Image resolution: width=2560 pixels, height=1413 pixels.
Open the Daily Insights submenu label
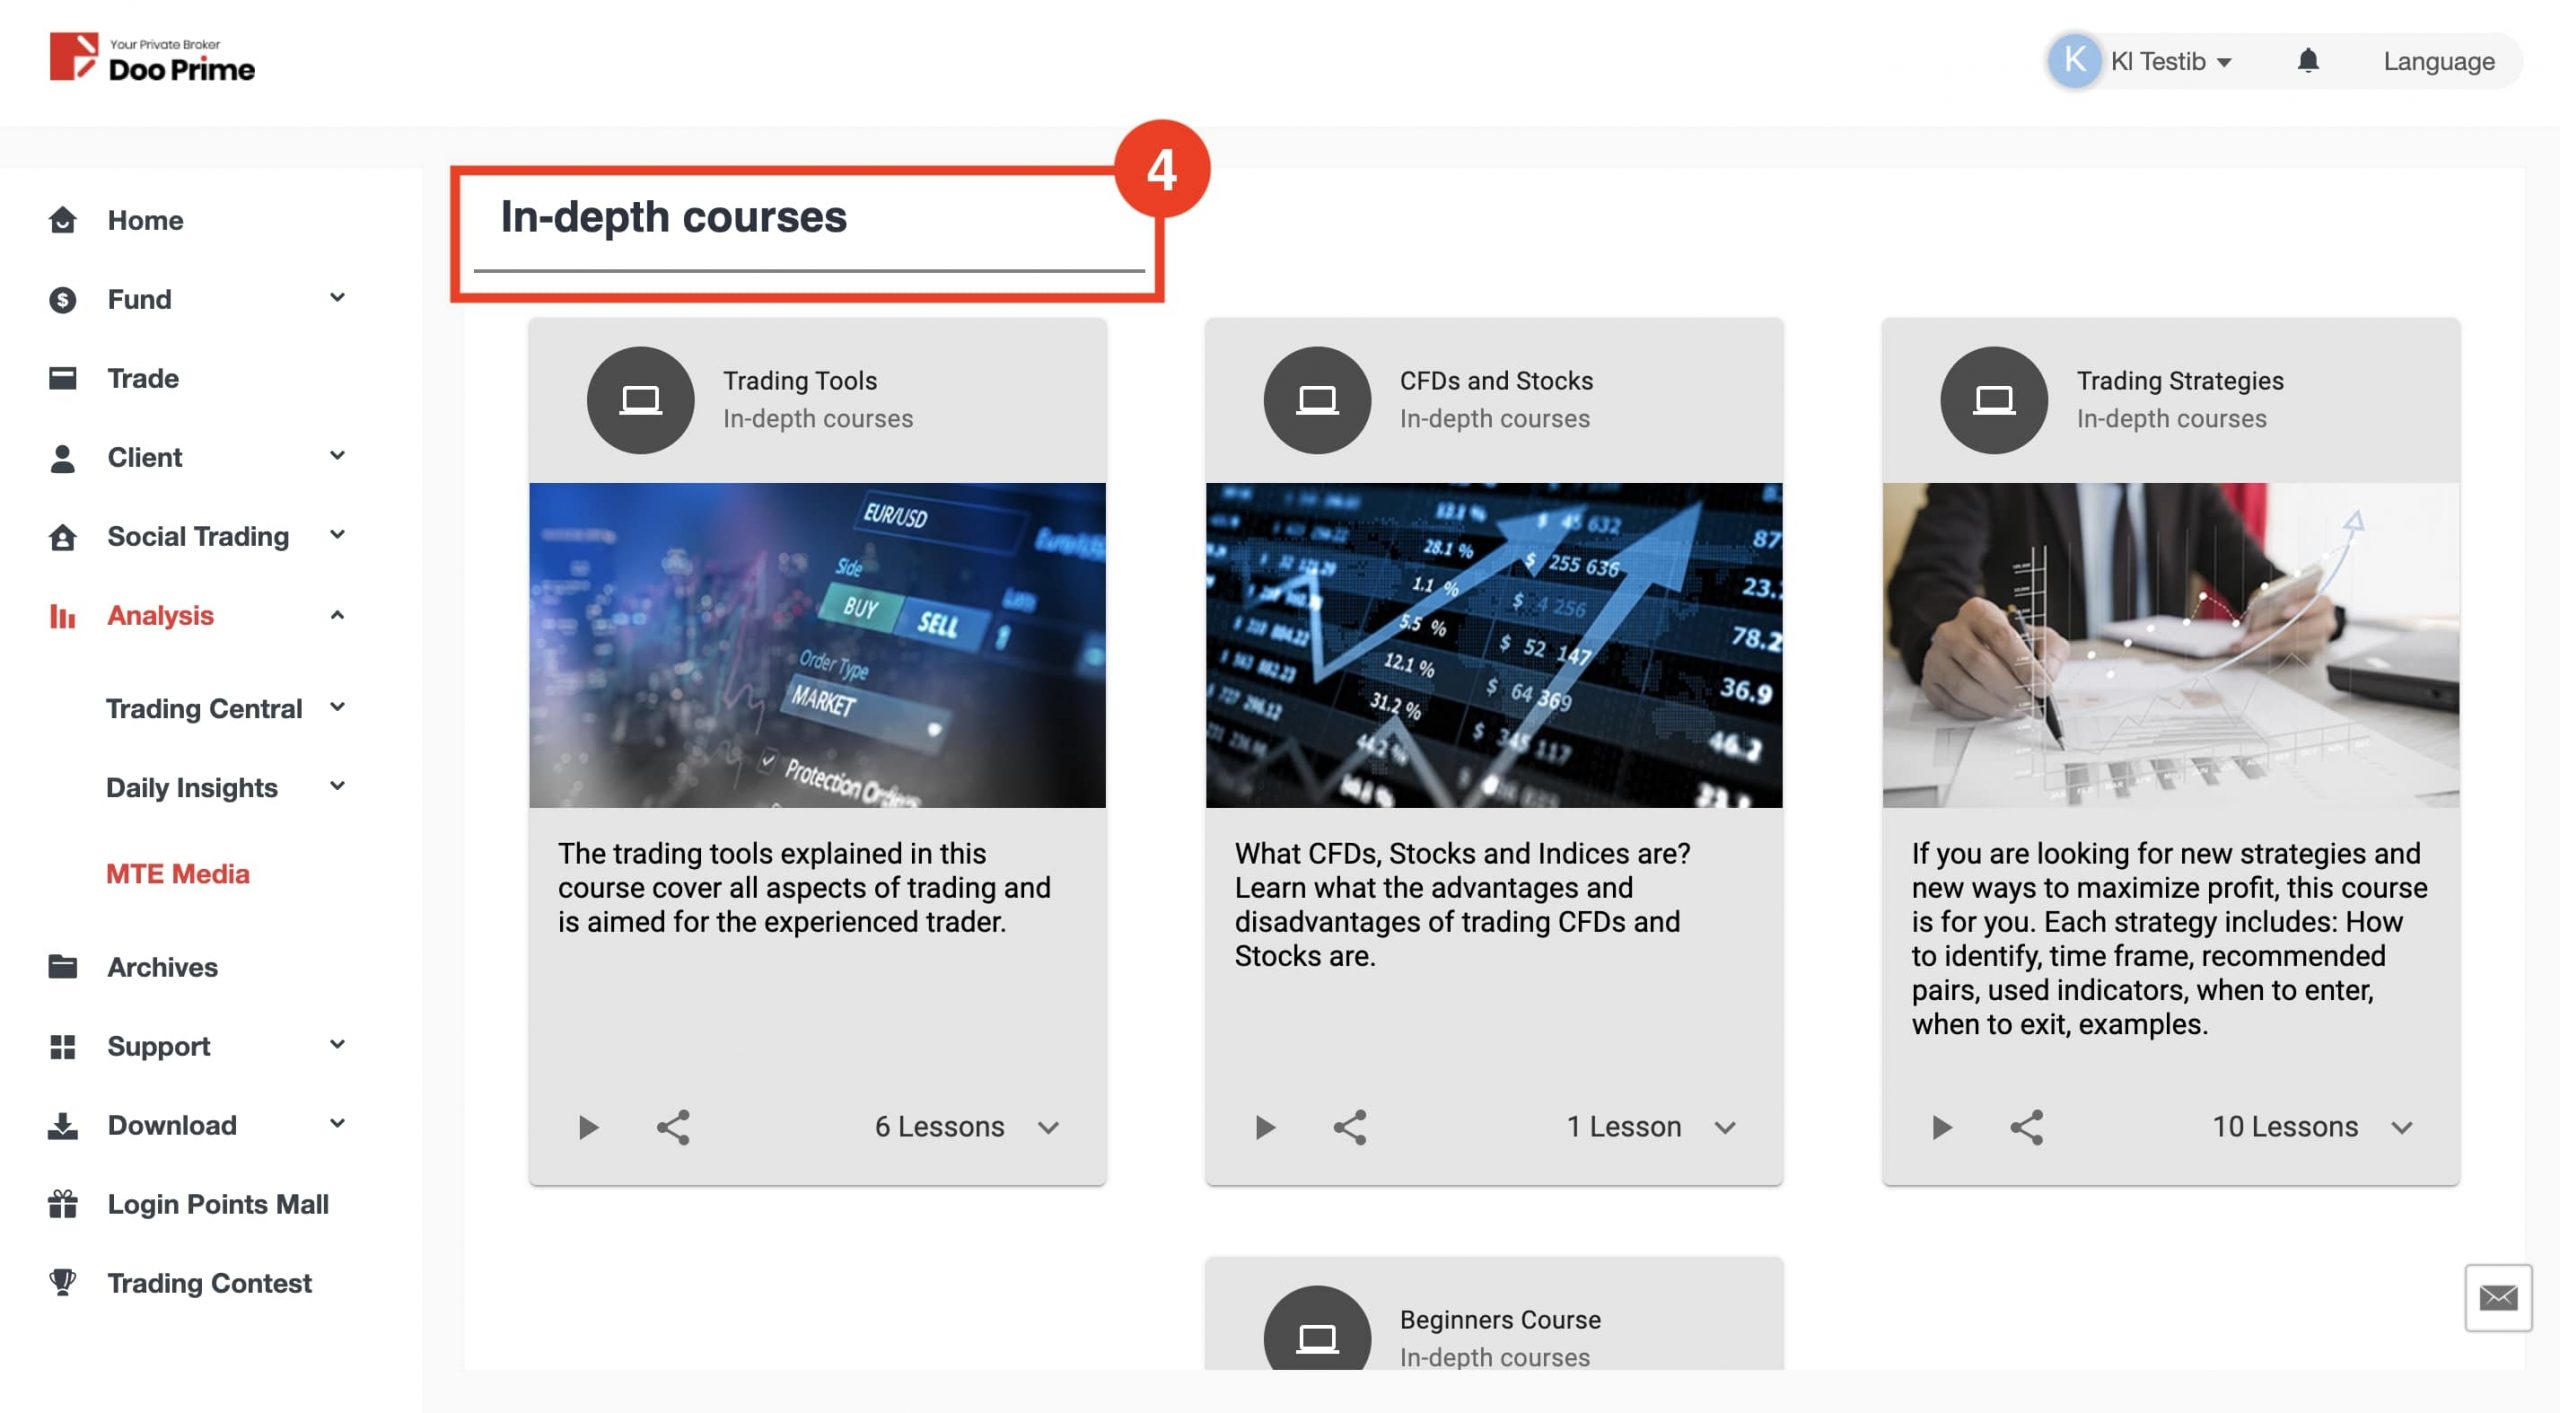click(192, 787)
